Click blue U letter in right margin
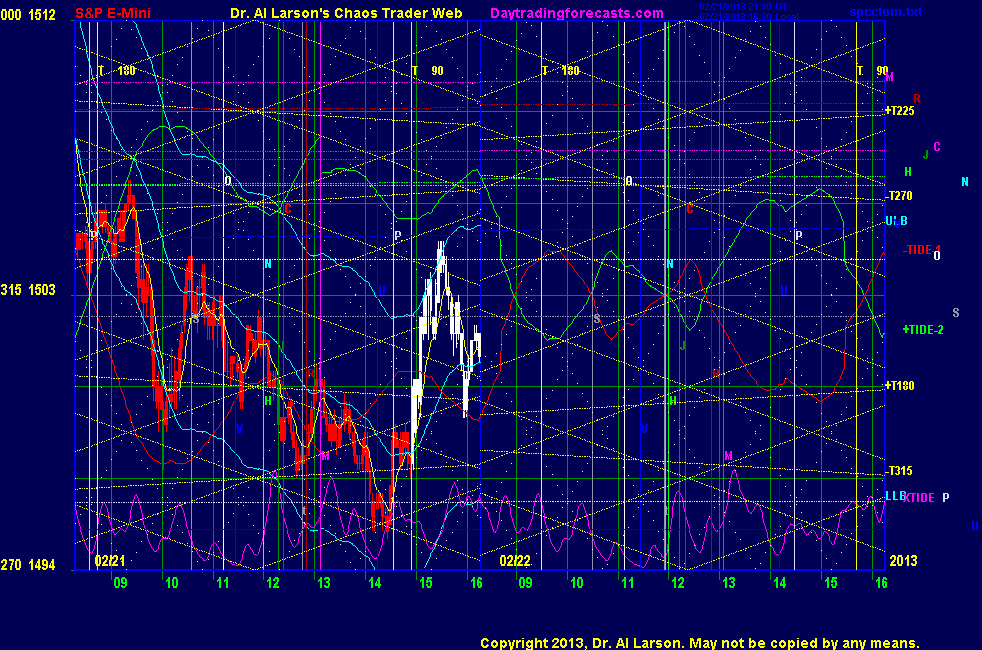This screenshot has height=650, width=982. coord(974,525)
